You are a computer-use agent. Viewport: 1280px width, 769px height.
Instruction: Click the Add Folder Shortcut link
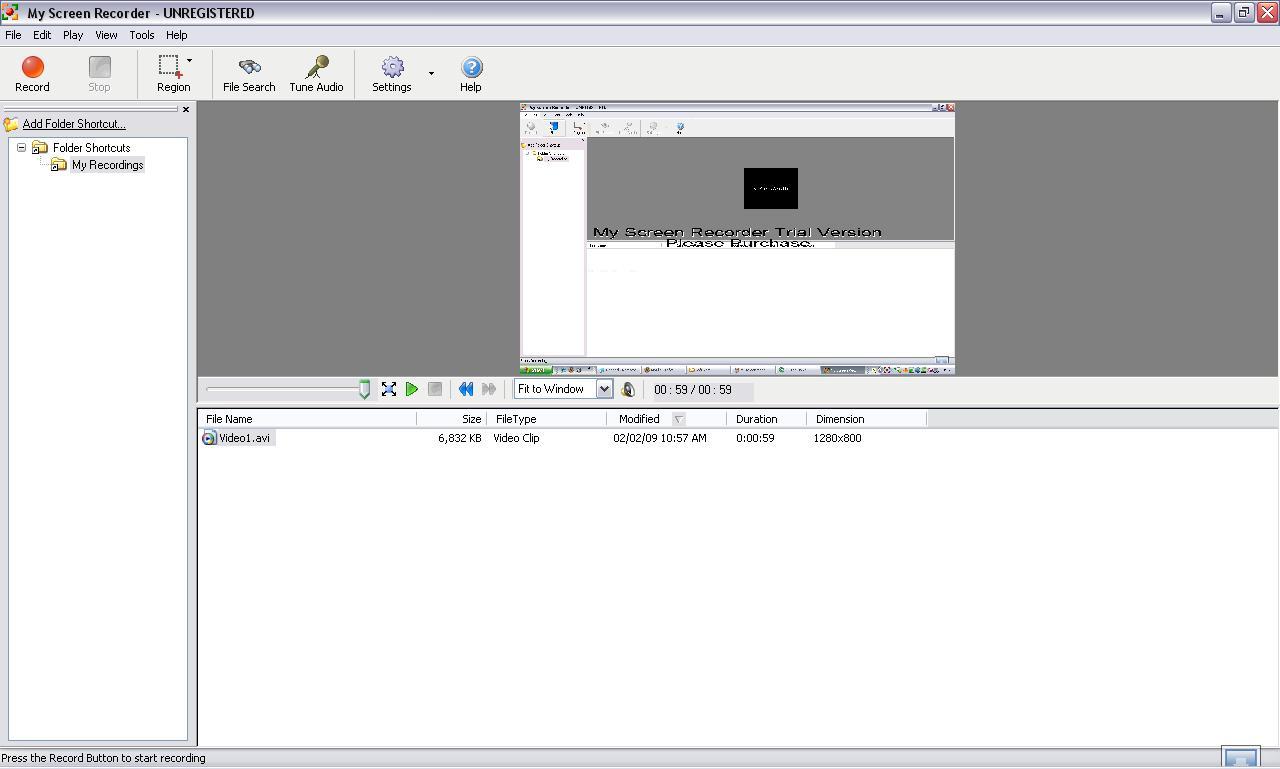click(x=71, y=123)
